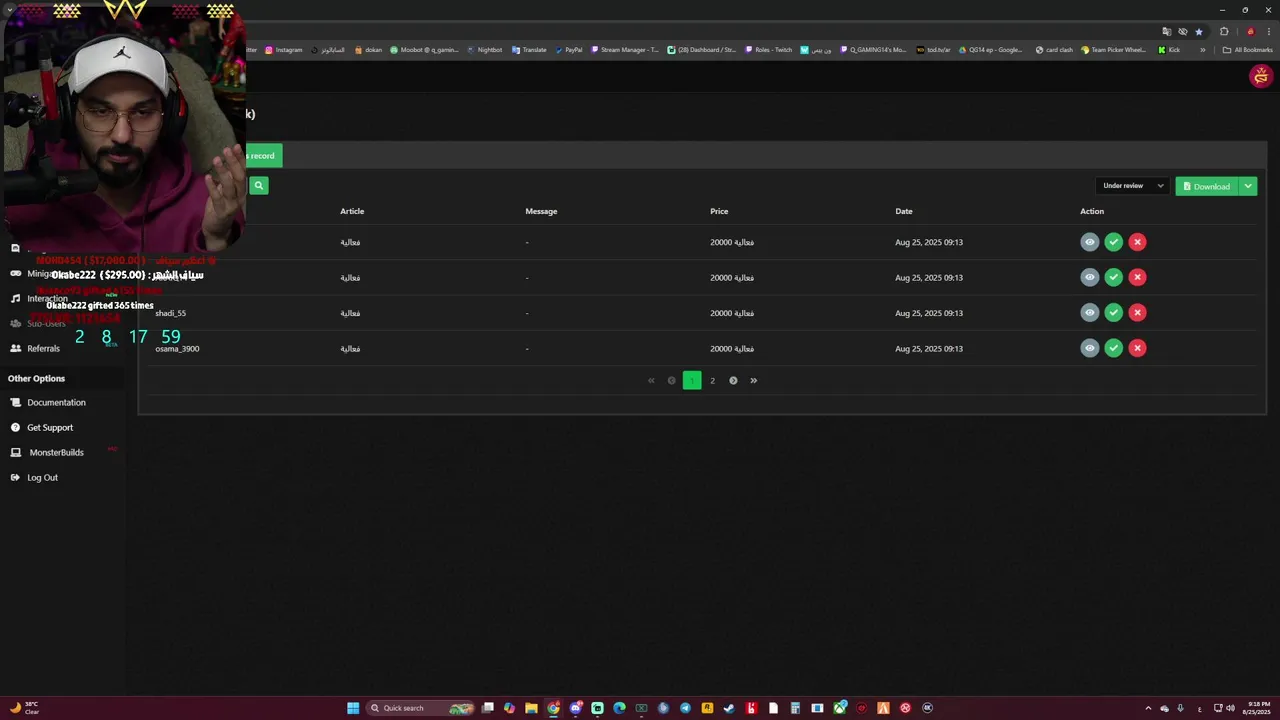This screenshot has width=1280, height=720.
Task: Open Chrome three-dot menu
Action: click(x=1269, y=31)
